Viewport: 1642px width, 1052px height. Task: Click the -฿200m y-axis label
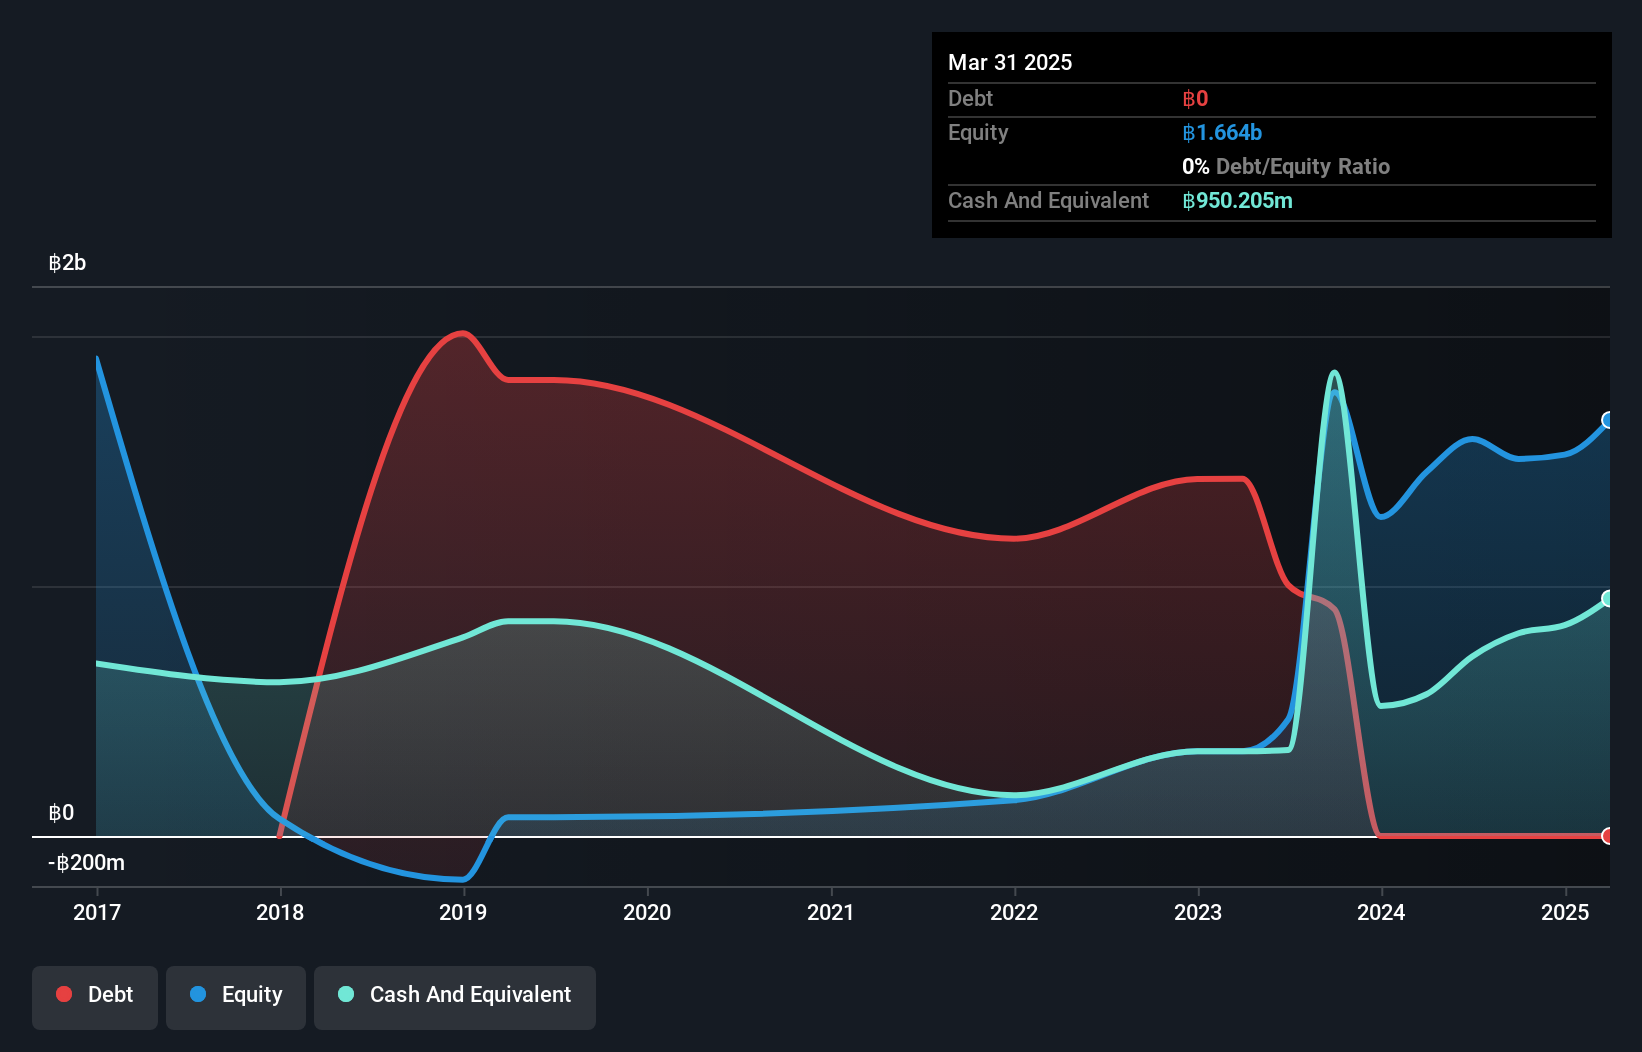tap(87, 863)
